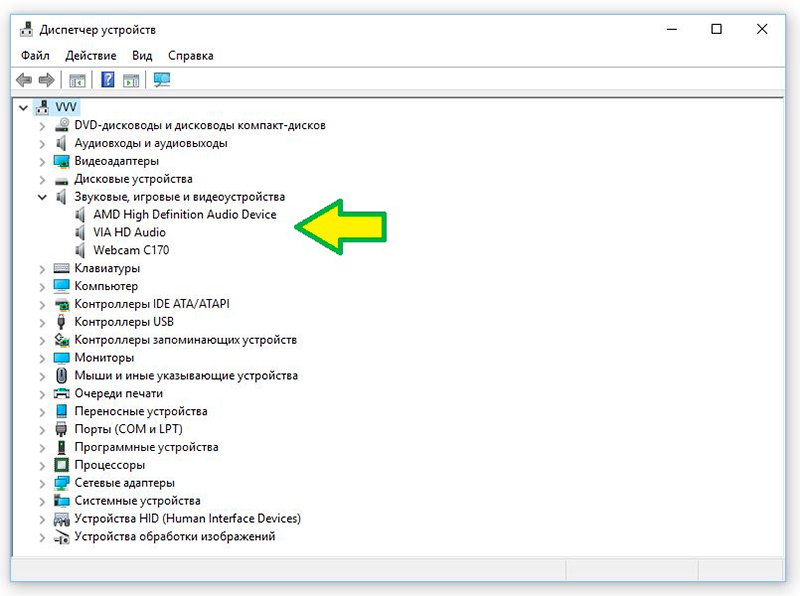Click the Forward arrow in the toolbar
The height and width of the screenshot is (596, 800).
tap(46, 80)
